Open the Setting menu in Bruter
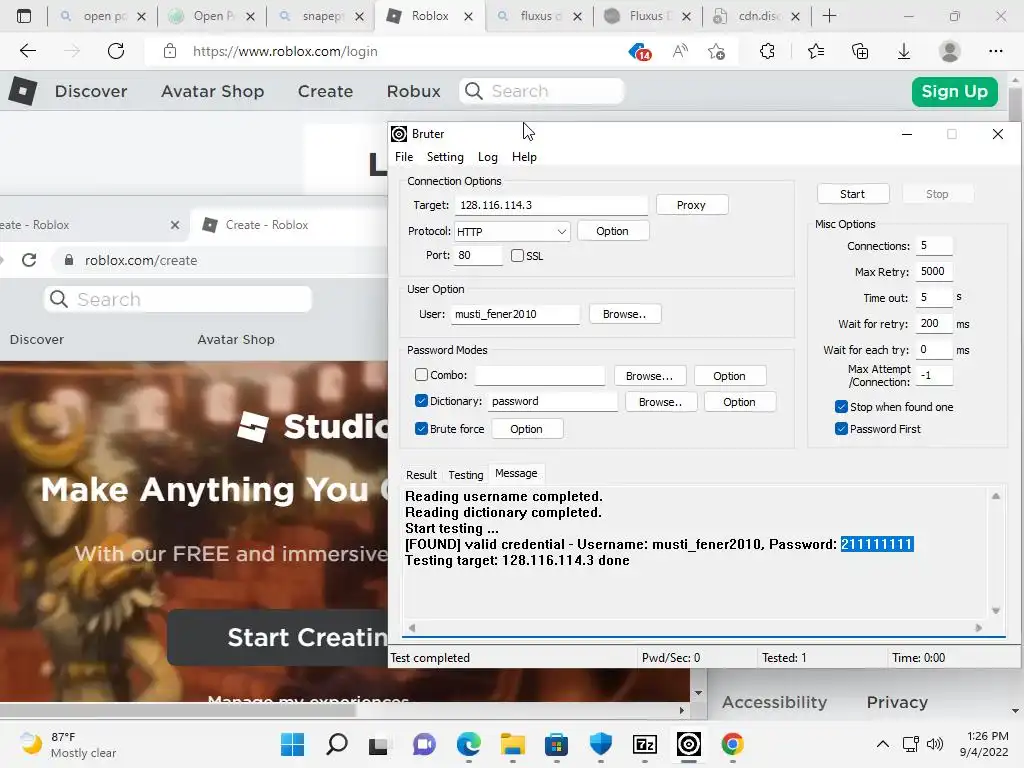 (445, 157)
